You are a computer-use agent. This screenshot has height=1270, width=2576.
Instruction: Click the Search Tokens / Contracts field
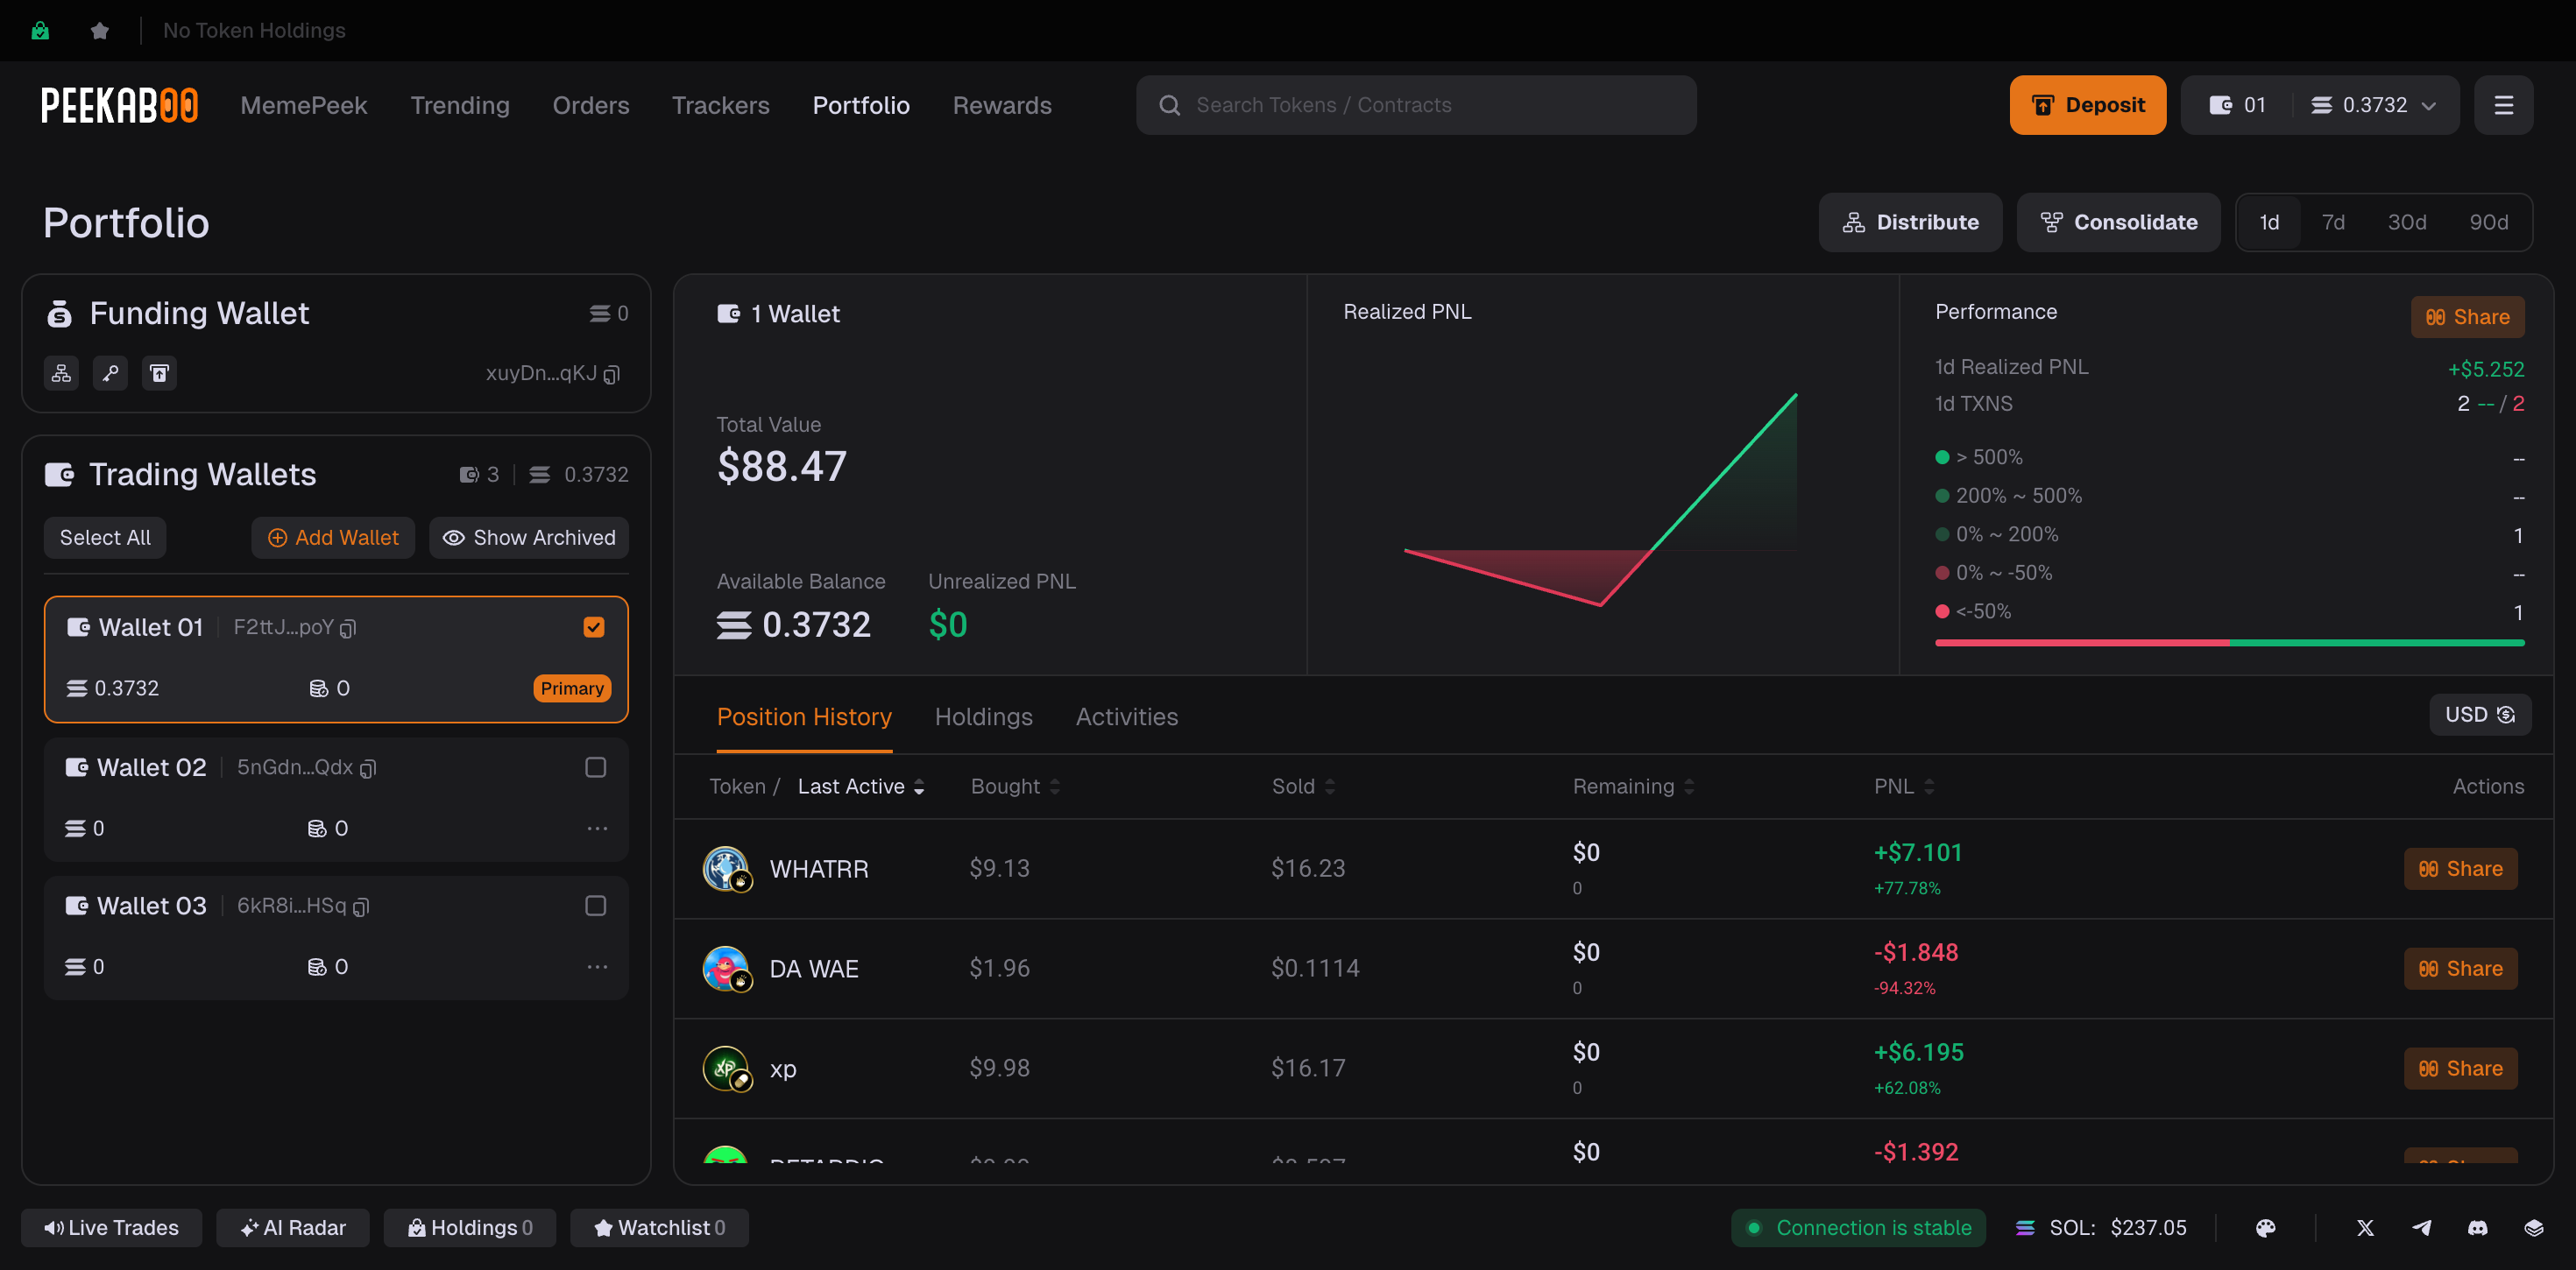(x=1415, y=105)
